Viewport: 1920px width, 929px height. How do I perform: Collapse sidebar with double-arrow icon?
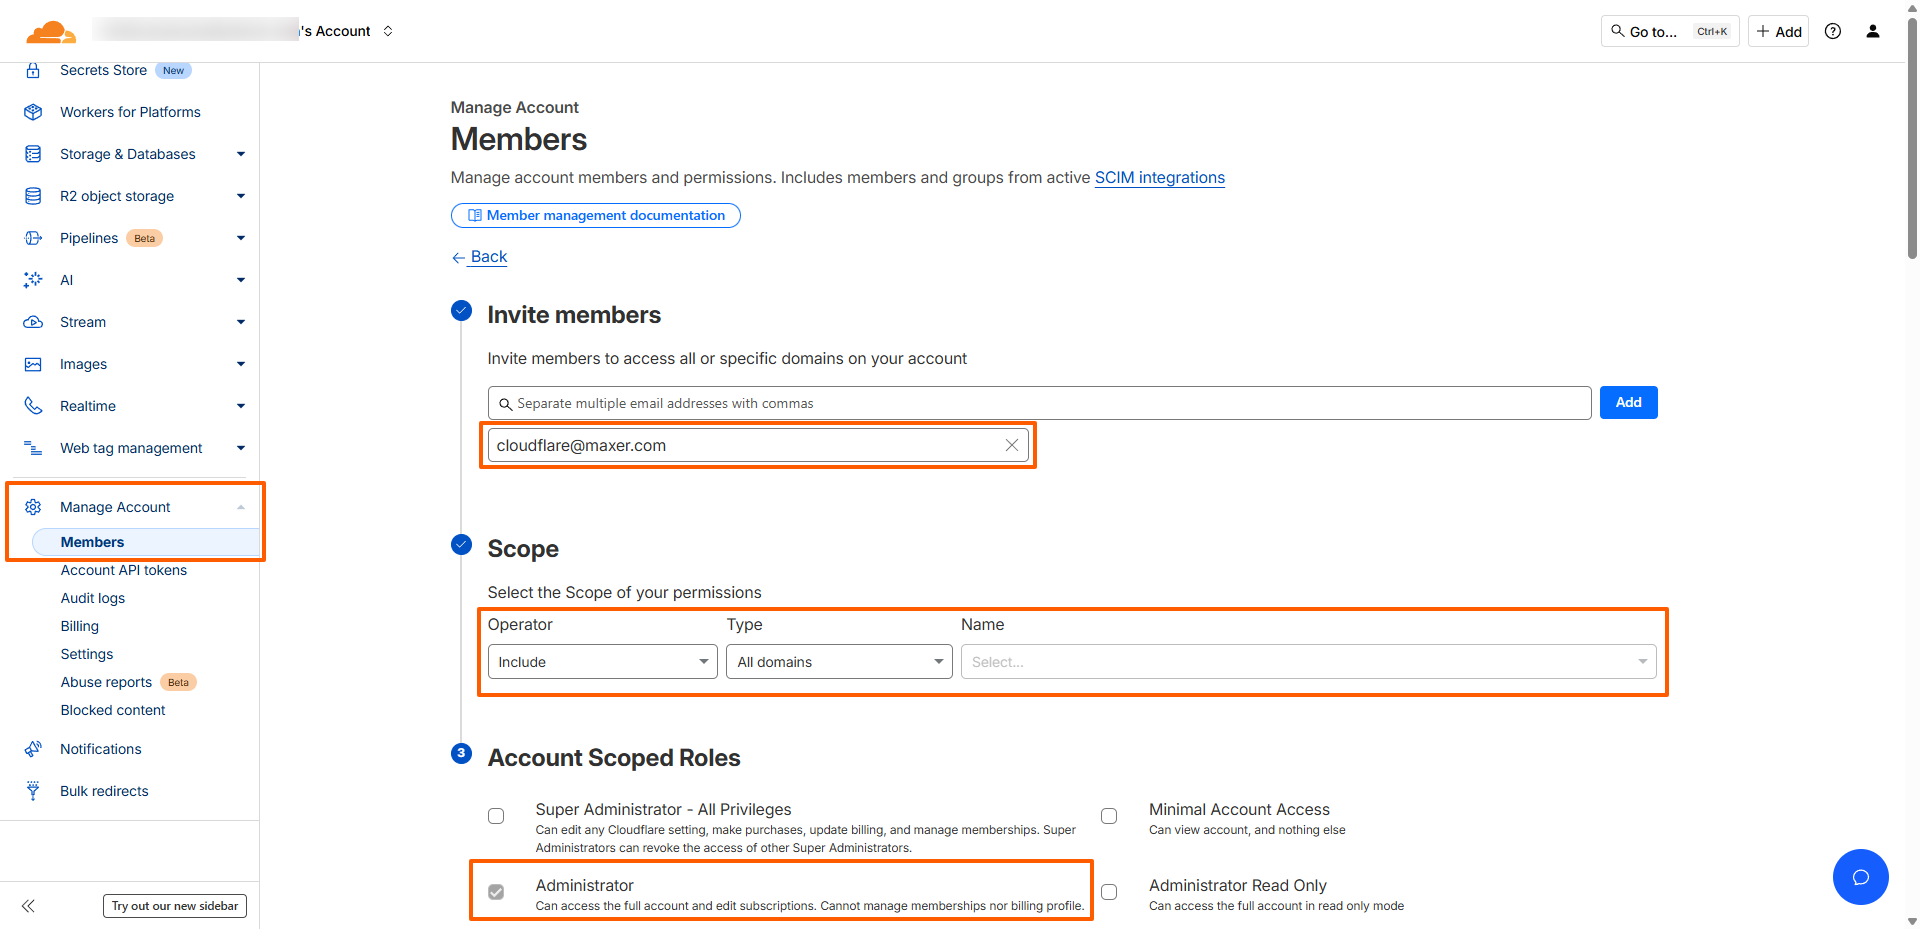[28, 906]
